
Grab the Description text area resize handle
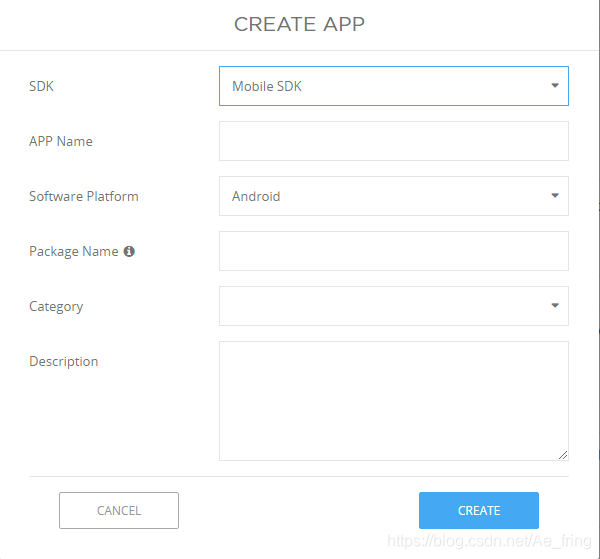tap(563, 455)
